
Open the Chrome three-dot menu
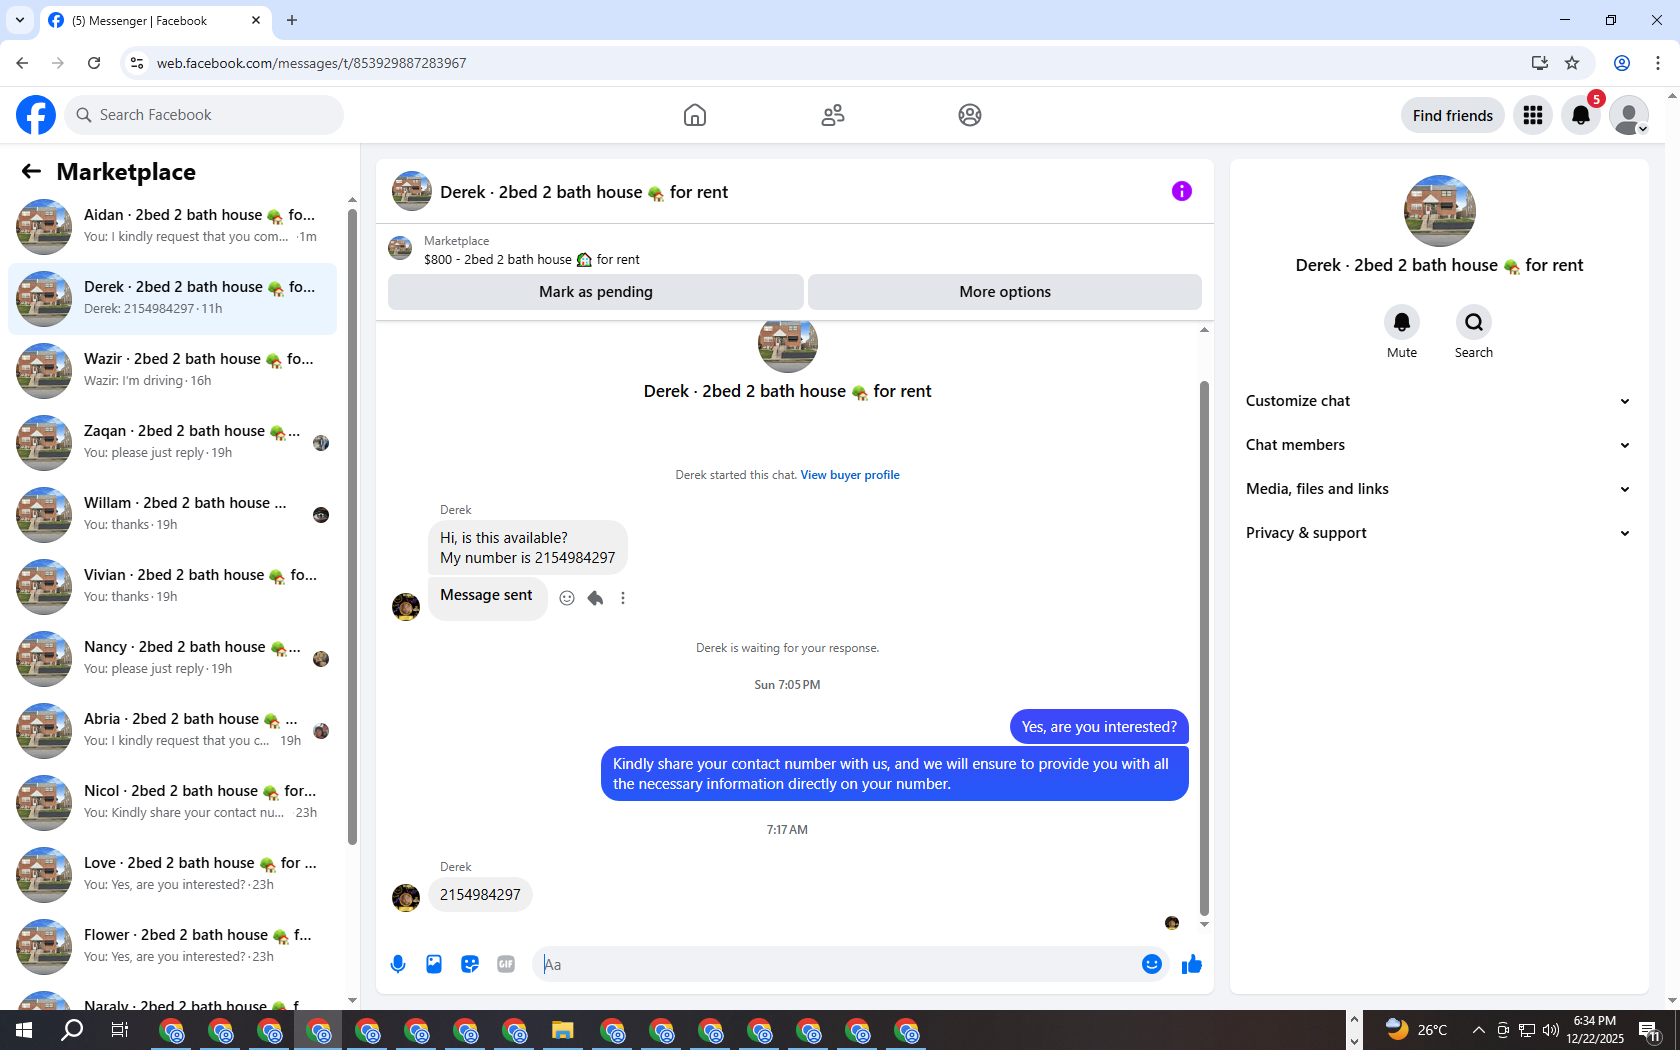(1658, 63)
